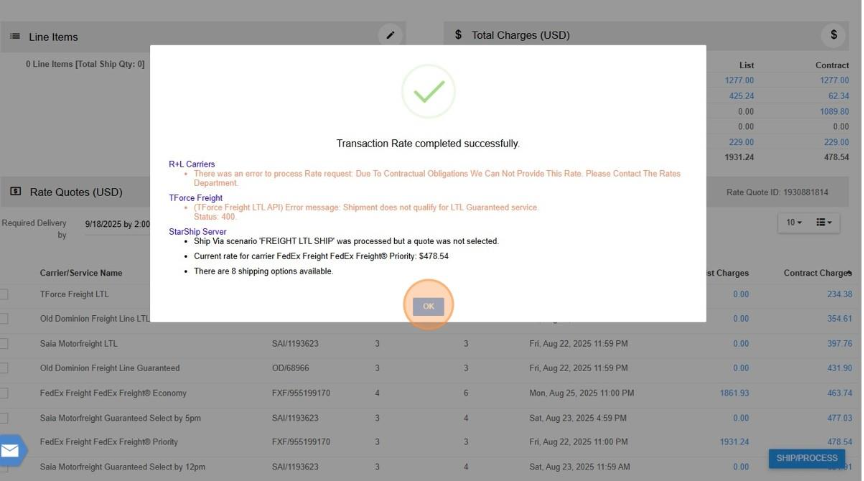Click OK to dismiss the rate dialog
This screenshot has height=481, width=864.
pyautogui.click(x=428, y=306)
